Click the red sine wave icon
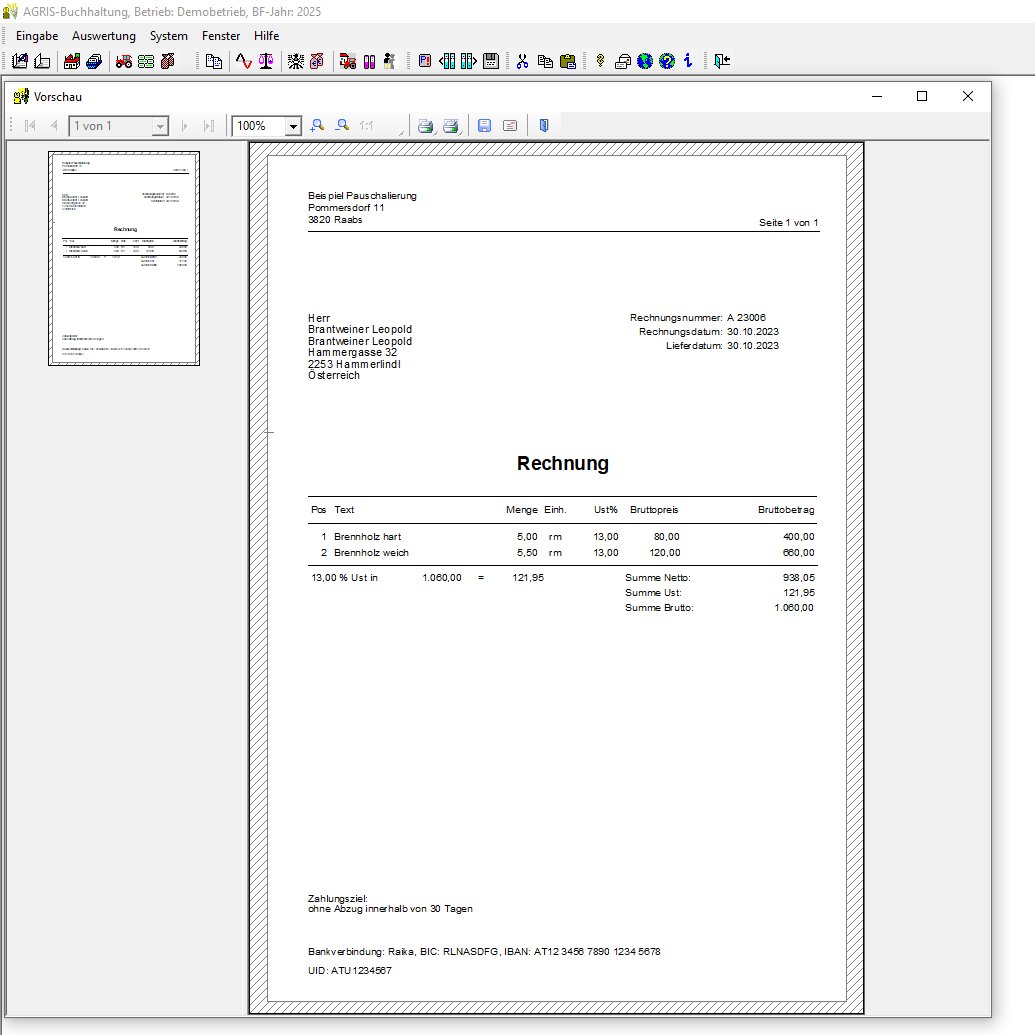The image size is (1035, 1035). pos(243,61)
